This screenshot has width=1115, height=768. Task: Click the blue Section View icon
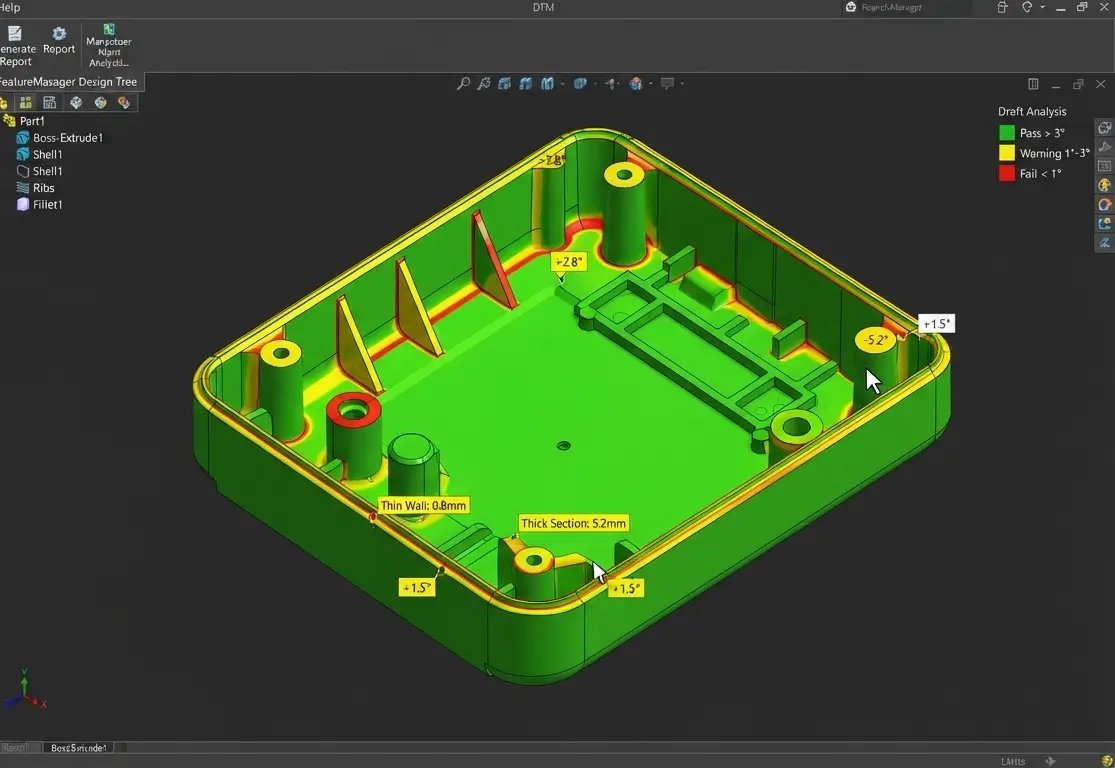point(526,84)
